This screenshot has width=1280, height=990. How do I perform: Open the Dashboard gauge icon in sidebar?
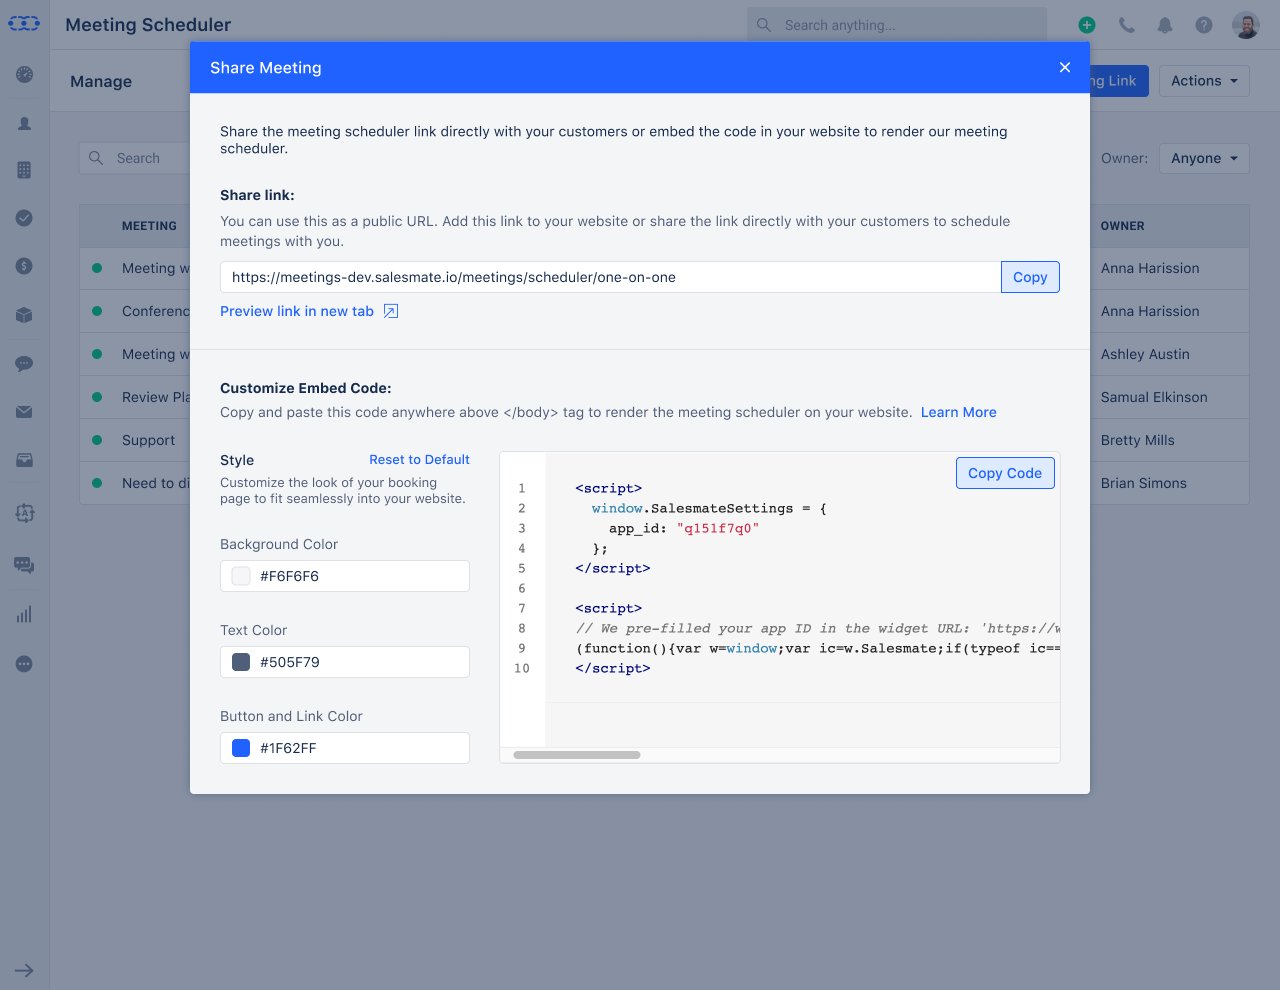pyautogui.click(x=25, y=75)
